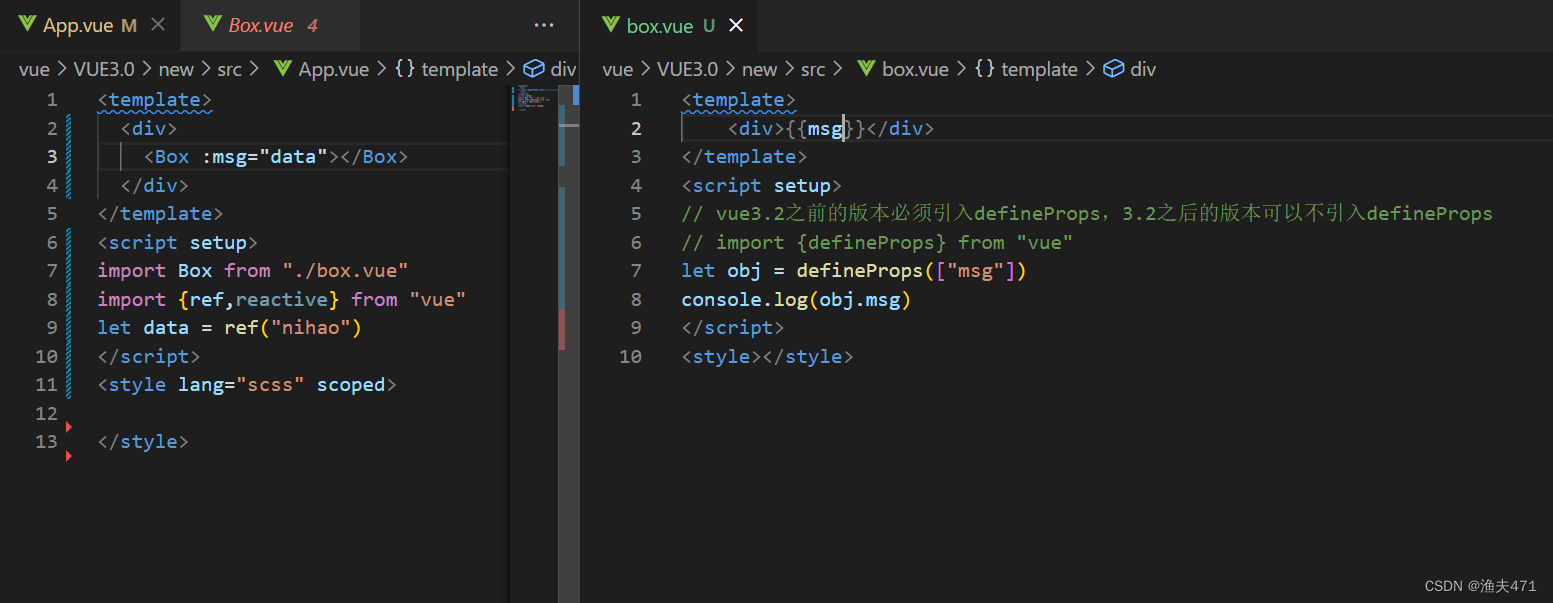This screenshot has width=1553, height=603.
Task: Open the vue breadcrumb in the right editor
Action: [x=616, y=69]
